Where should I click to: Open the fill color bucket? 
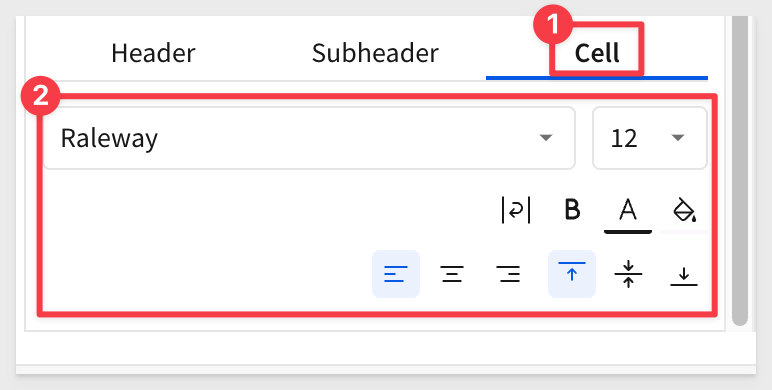coord(684,210)
